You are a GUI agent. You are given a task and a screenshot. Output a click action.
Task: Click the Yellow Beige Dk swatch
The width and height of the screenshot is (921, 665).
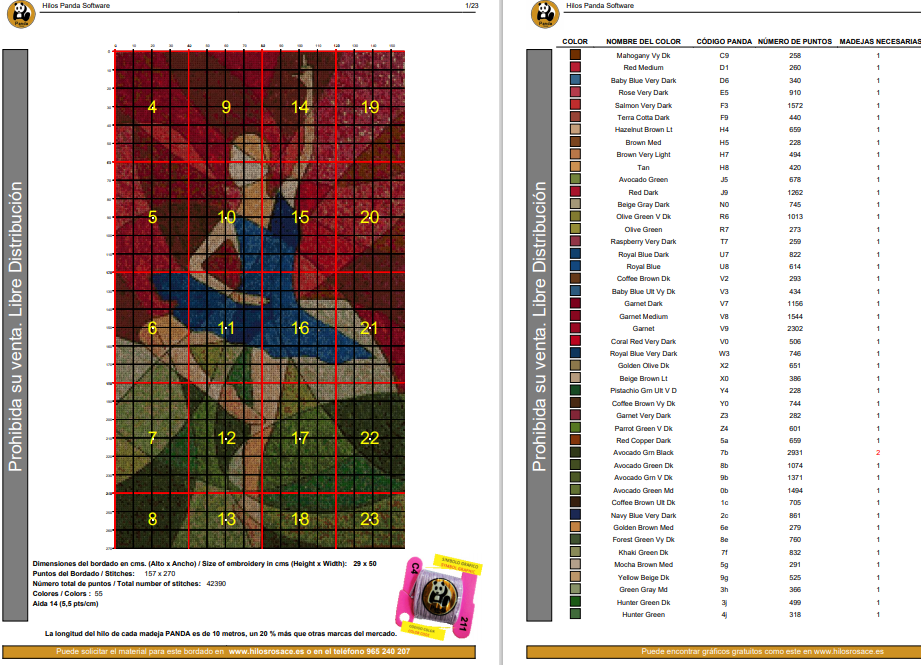pos(575,577)
